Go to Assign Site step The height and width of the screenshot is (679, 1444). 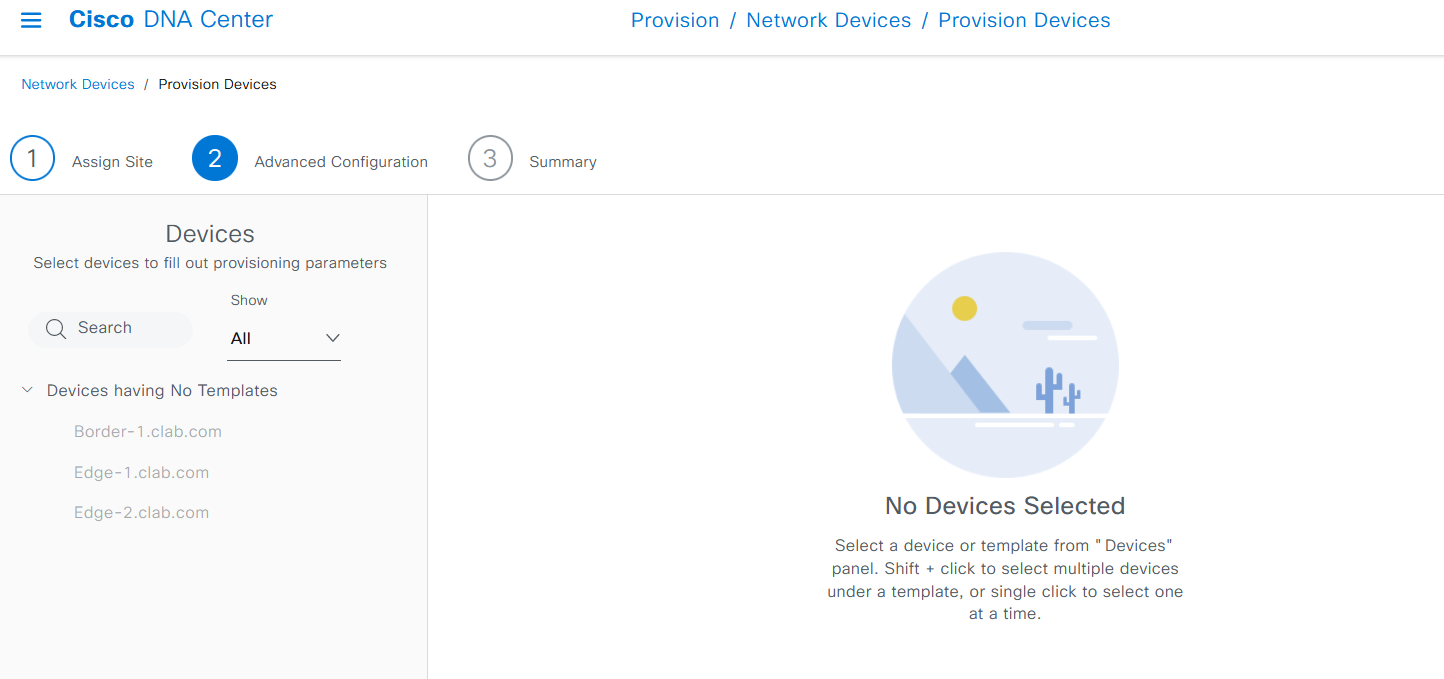(x=112, y=162)
